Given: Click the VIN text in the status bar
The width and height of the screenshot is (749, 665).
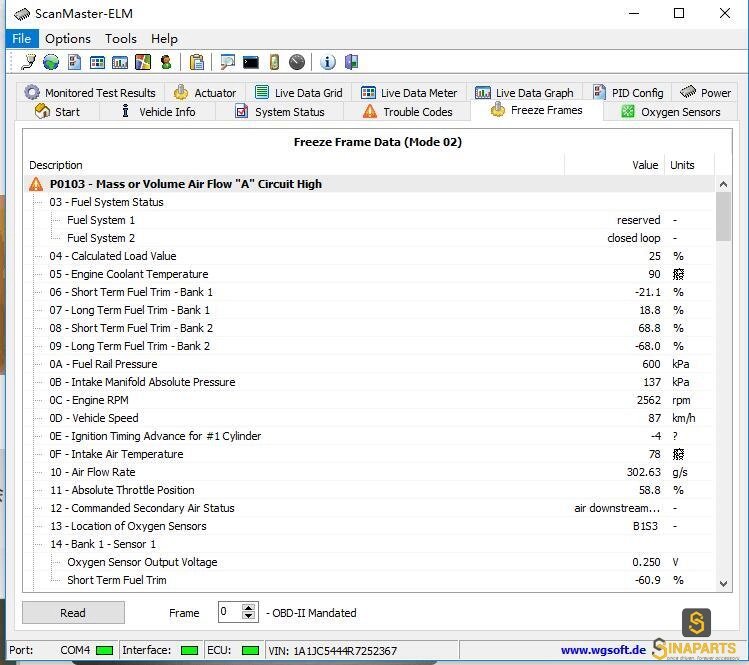Looking at the screenshot, I should 332,651.
